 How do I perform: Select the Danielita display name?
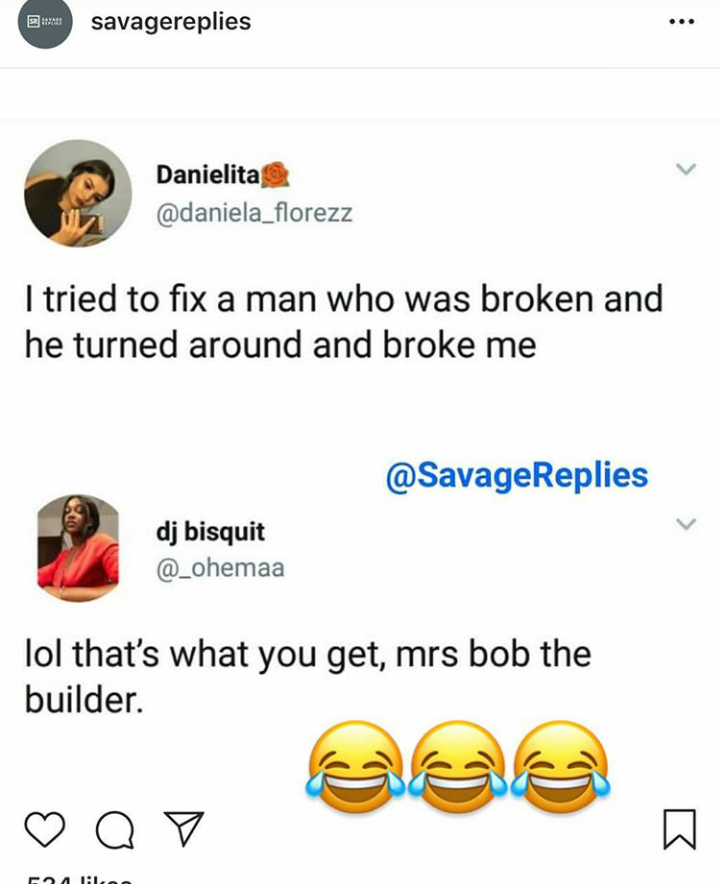pyautogui.click(x=207, y=175)
